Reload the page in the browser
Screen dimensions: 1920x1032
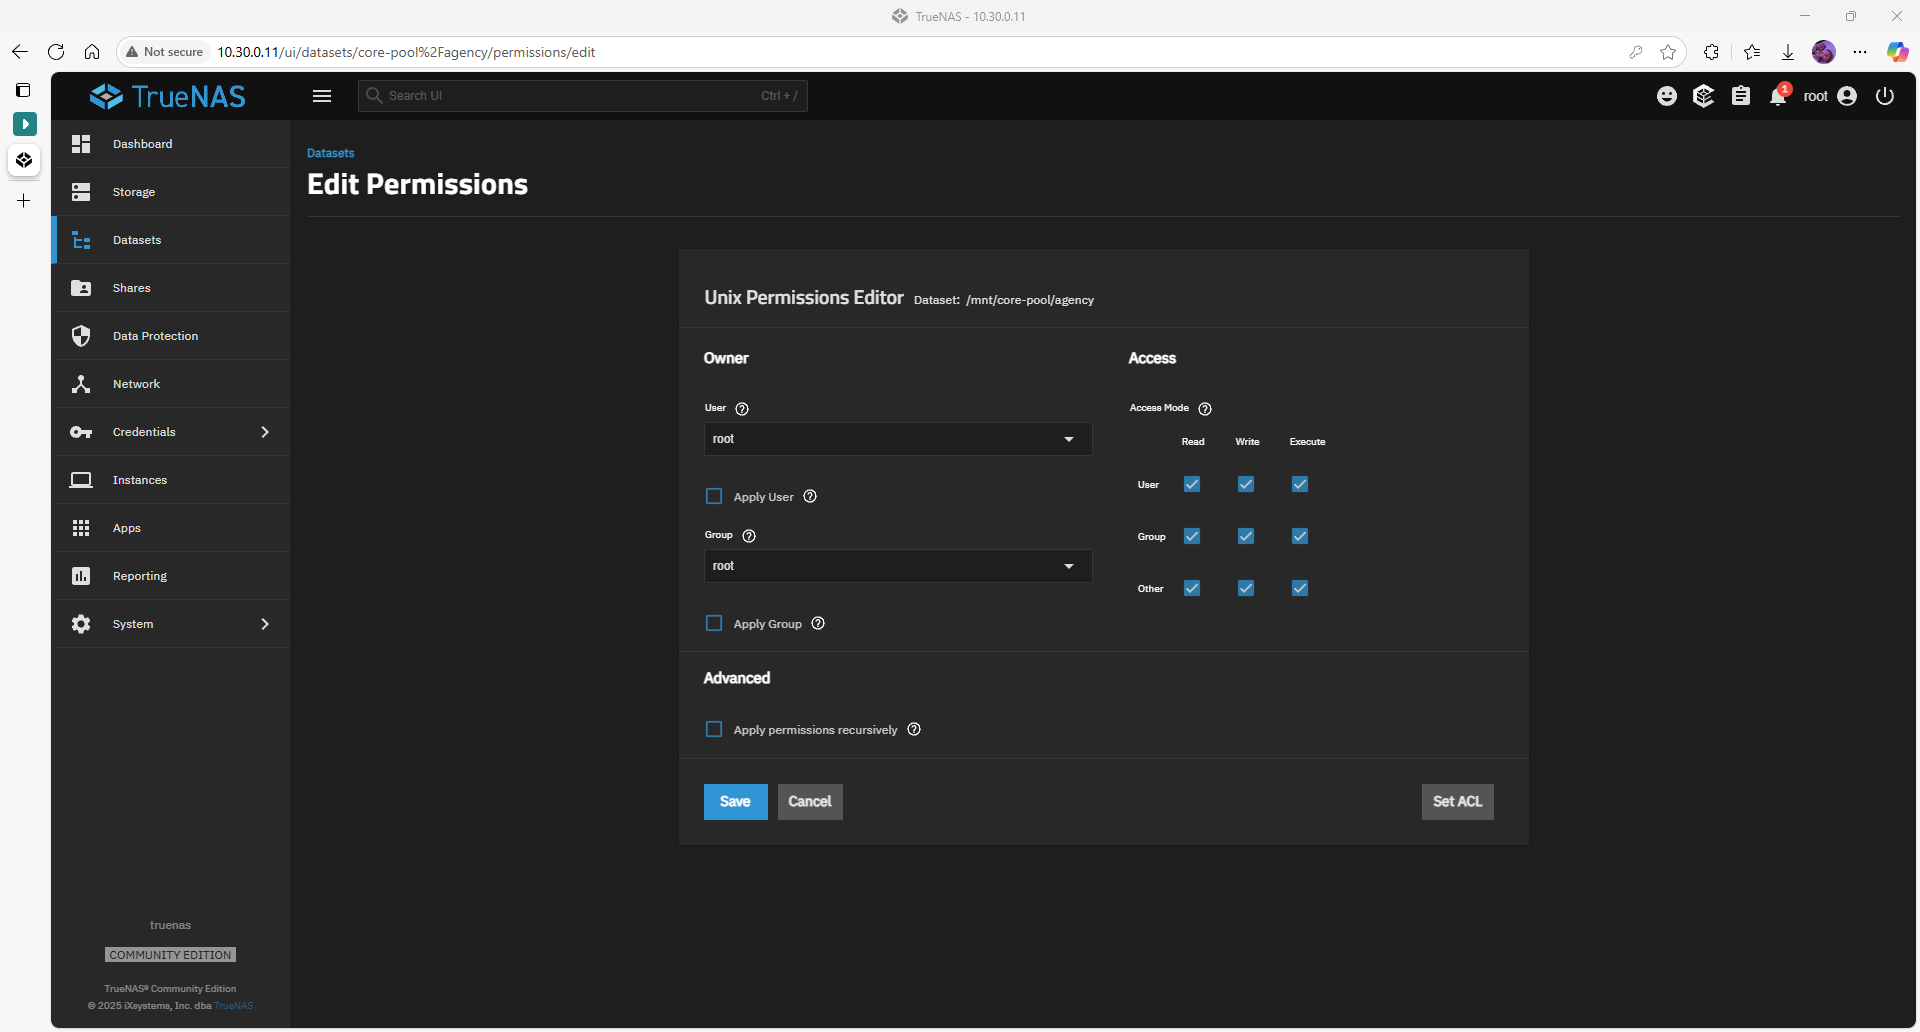pos(56,52)
